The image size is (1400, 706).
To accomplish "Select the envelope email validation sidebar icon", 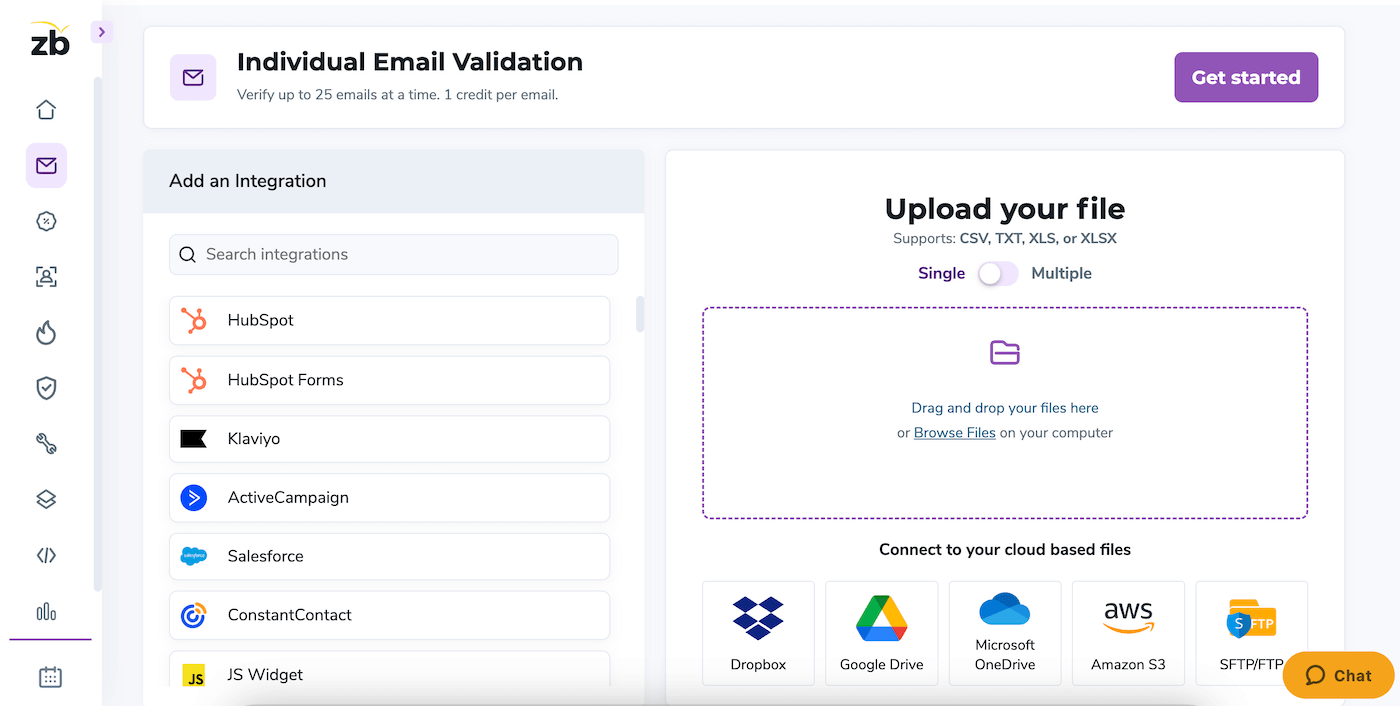I will point(46,166).
